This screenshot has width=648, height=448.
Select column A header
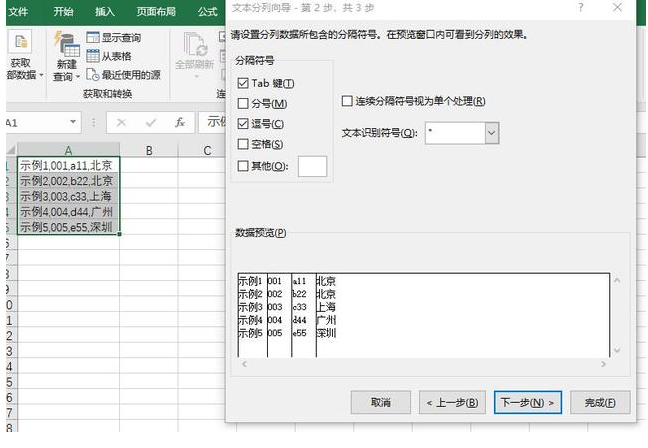pyautogui.click(x=68, y=150)
